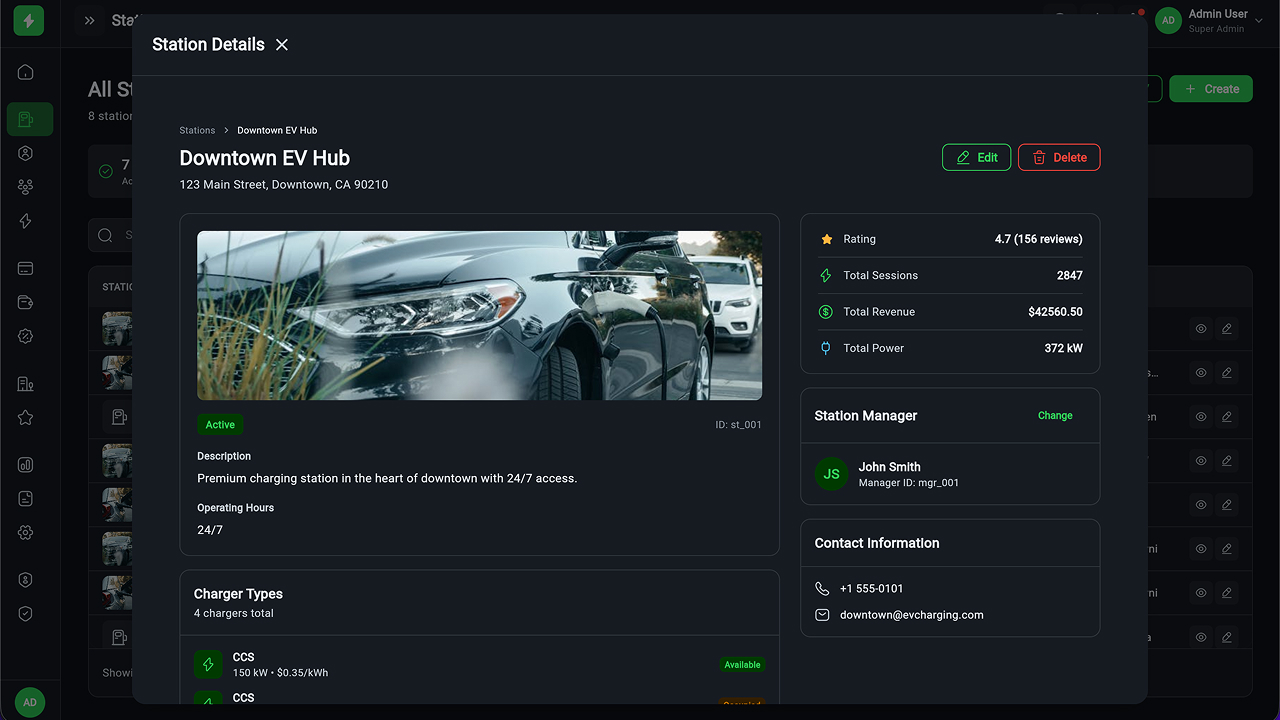This screenshot has height=720, width=1280.
Task: Click the Change manager link
Action: tap(1055, 416)
